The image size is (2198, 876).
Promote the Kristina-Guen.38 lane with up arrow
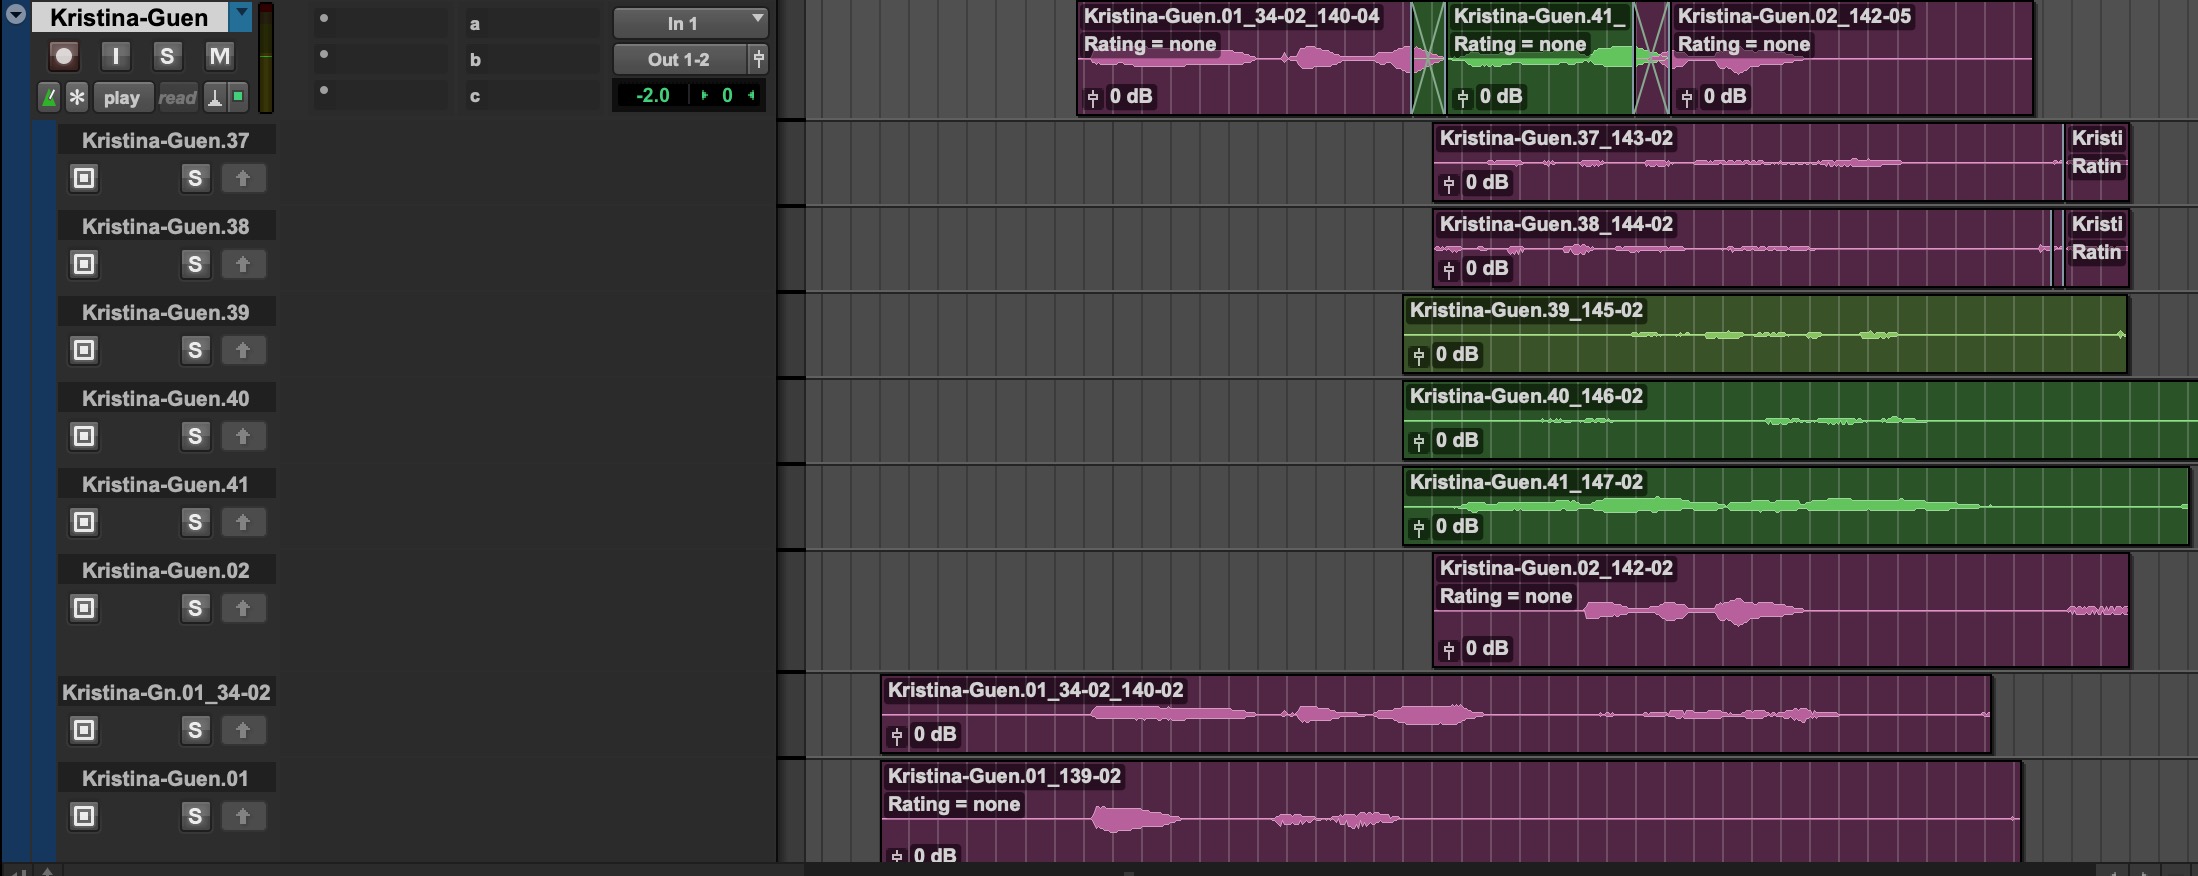[243, 264]
